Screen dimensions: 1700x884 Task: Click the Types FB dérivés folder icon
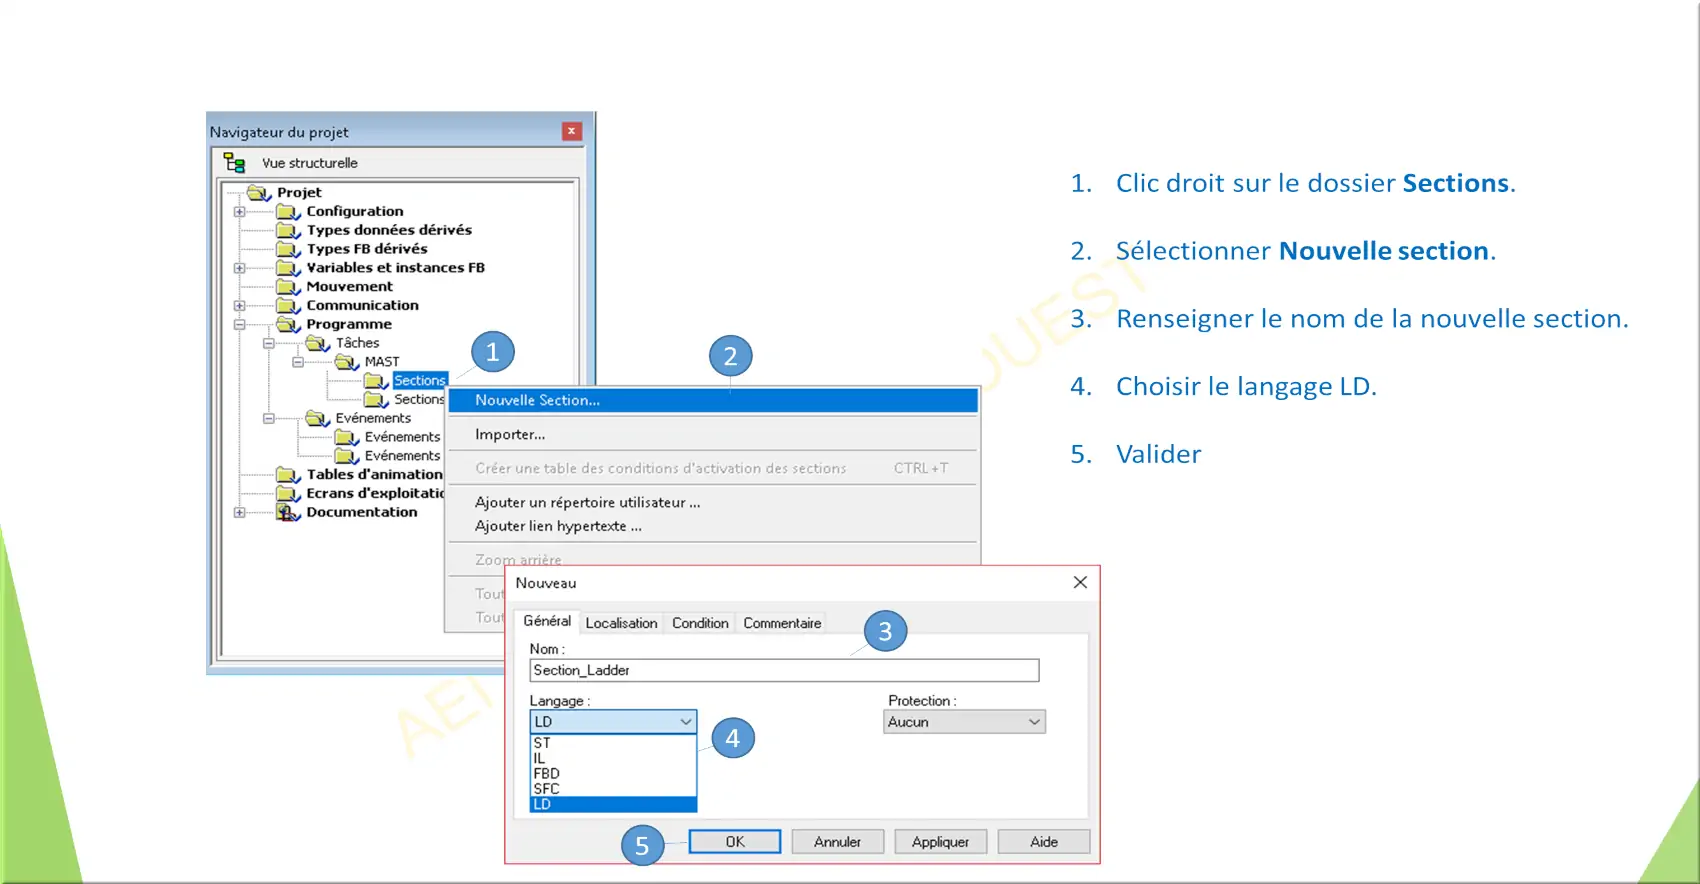[x=288, y=249]
